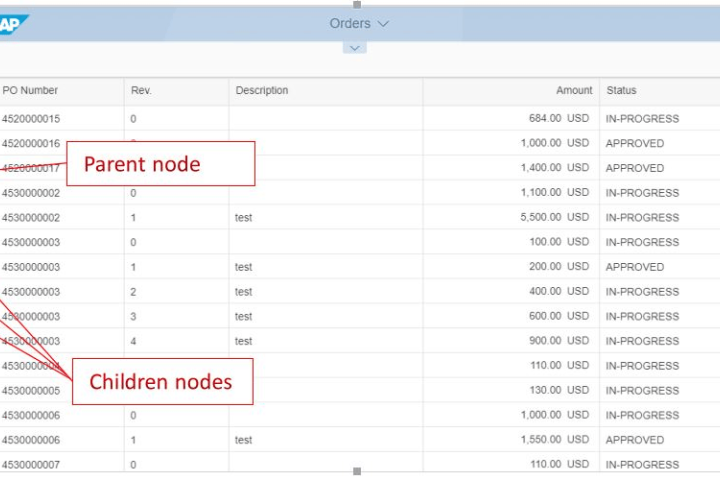
Task: Click the Children nodes annotation label
Action: pos(161,381)
